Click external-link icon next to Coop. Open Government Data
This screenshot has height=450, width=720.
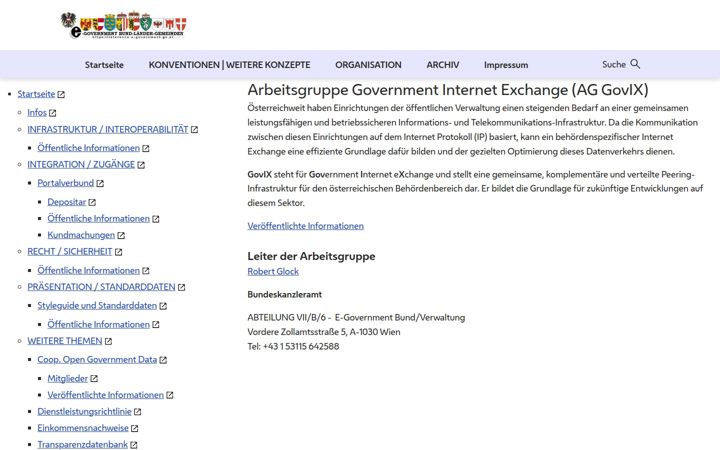(x=163, y=360)
